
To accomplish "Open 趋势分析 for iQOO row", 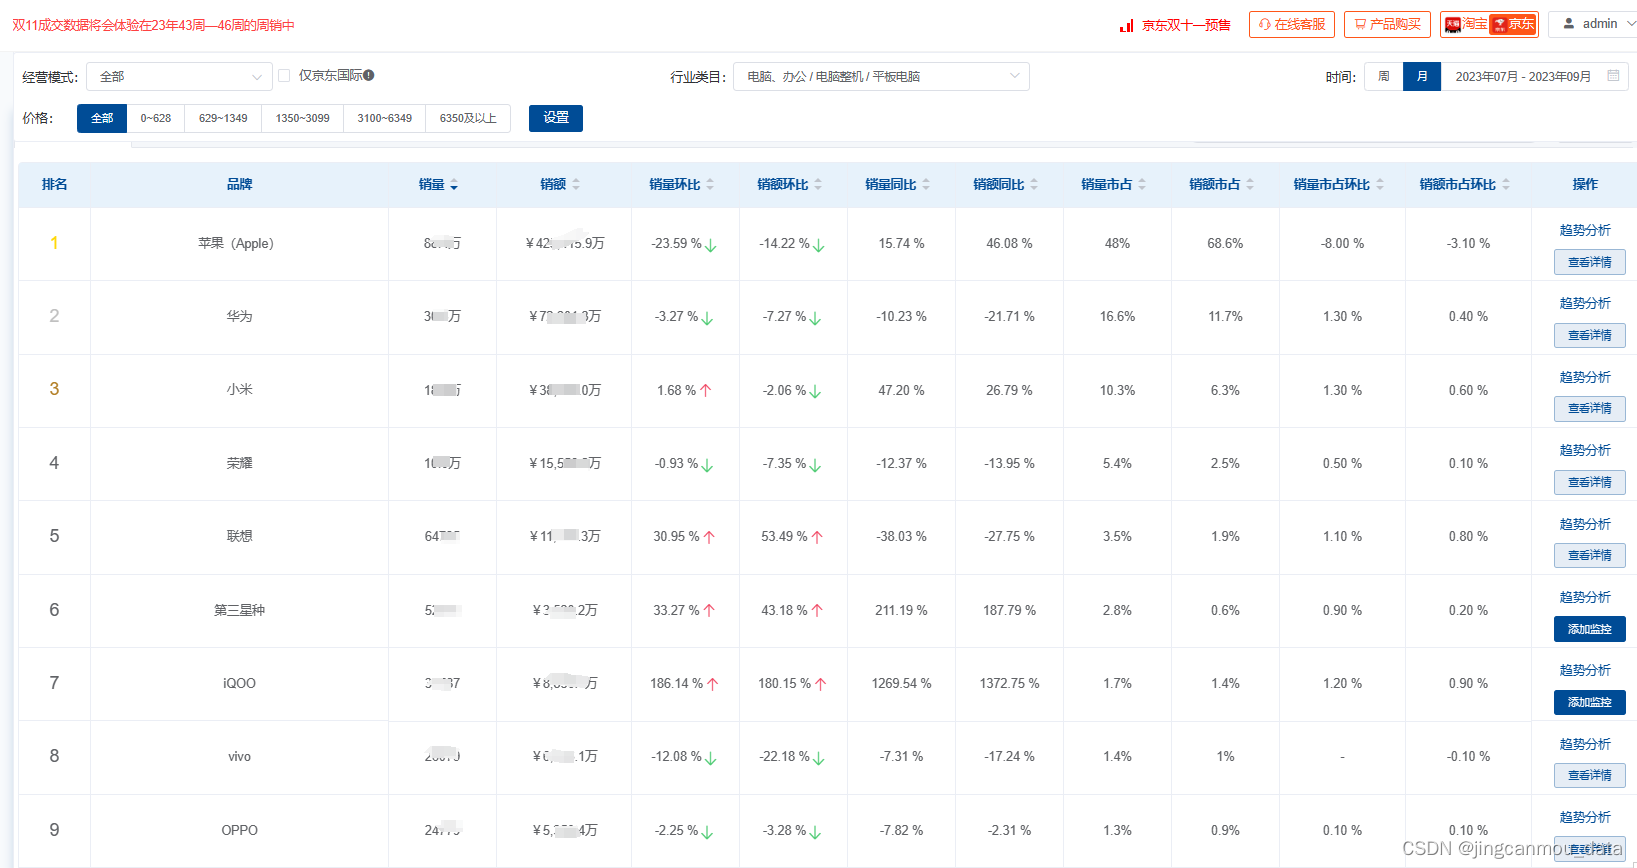I will point(1585,670).
